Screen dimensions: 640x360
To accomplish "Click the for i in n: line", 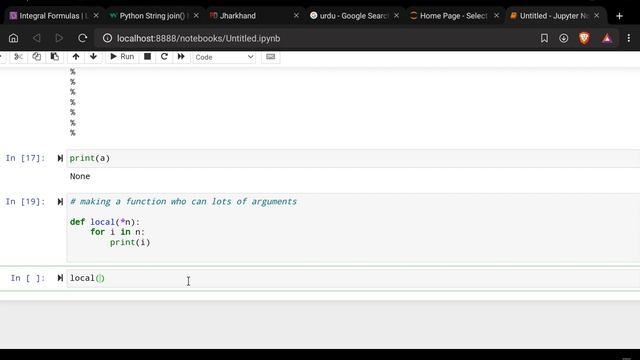I will click(x=118, y=232).
